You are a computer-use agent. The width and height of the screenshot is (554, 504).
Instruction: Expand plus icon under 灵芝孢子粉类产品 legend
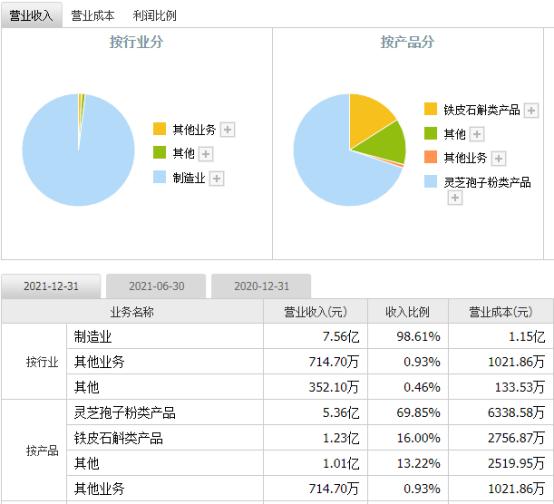pos(455,198)
